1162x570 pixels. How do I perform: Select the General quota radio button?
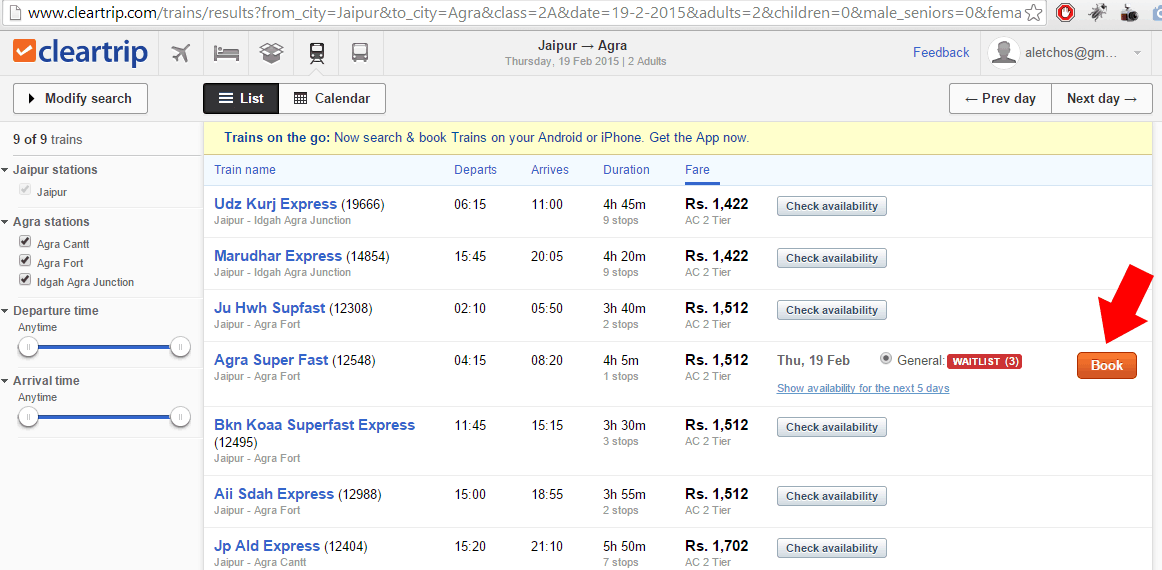(886, 359)
